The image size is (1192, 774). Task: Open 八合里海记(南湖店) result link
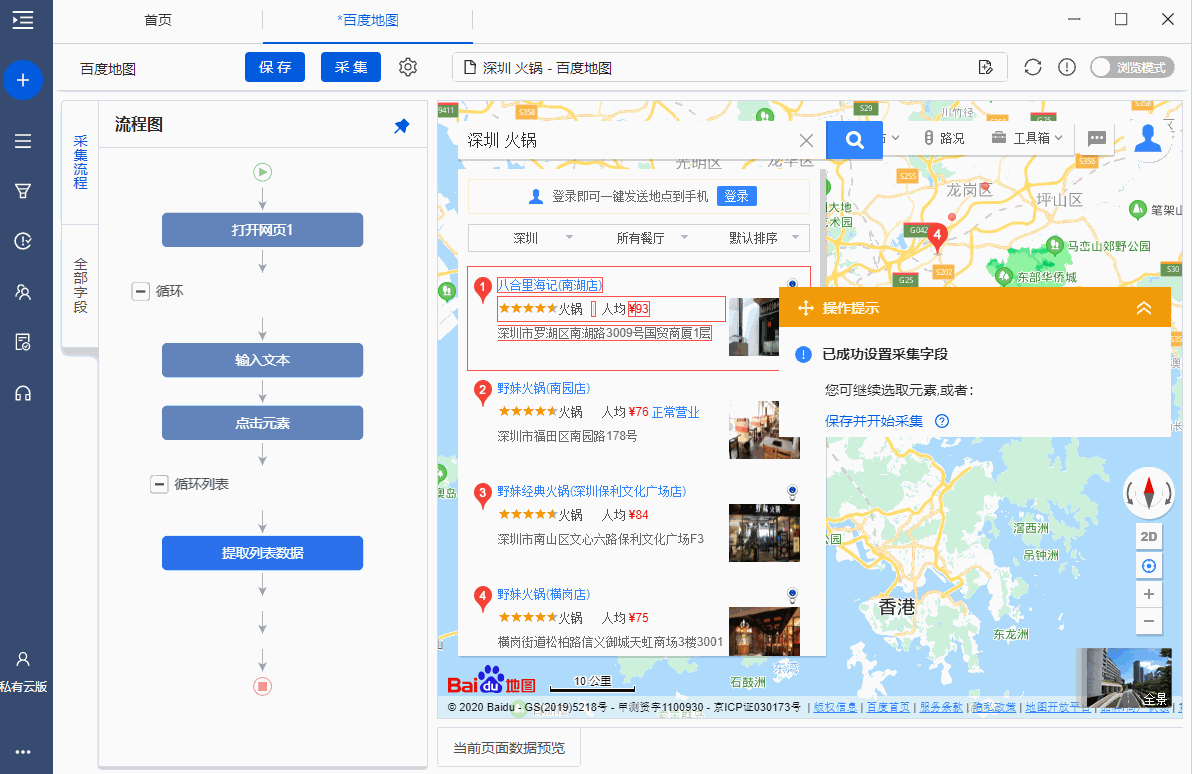(x=550, y=285)
